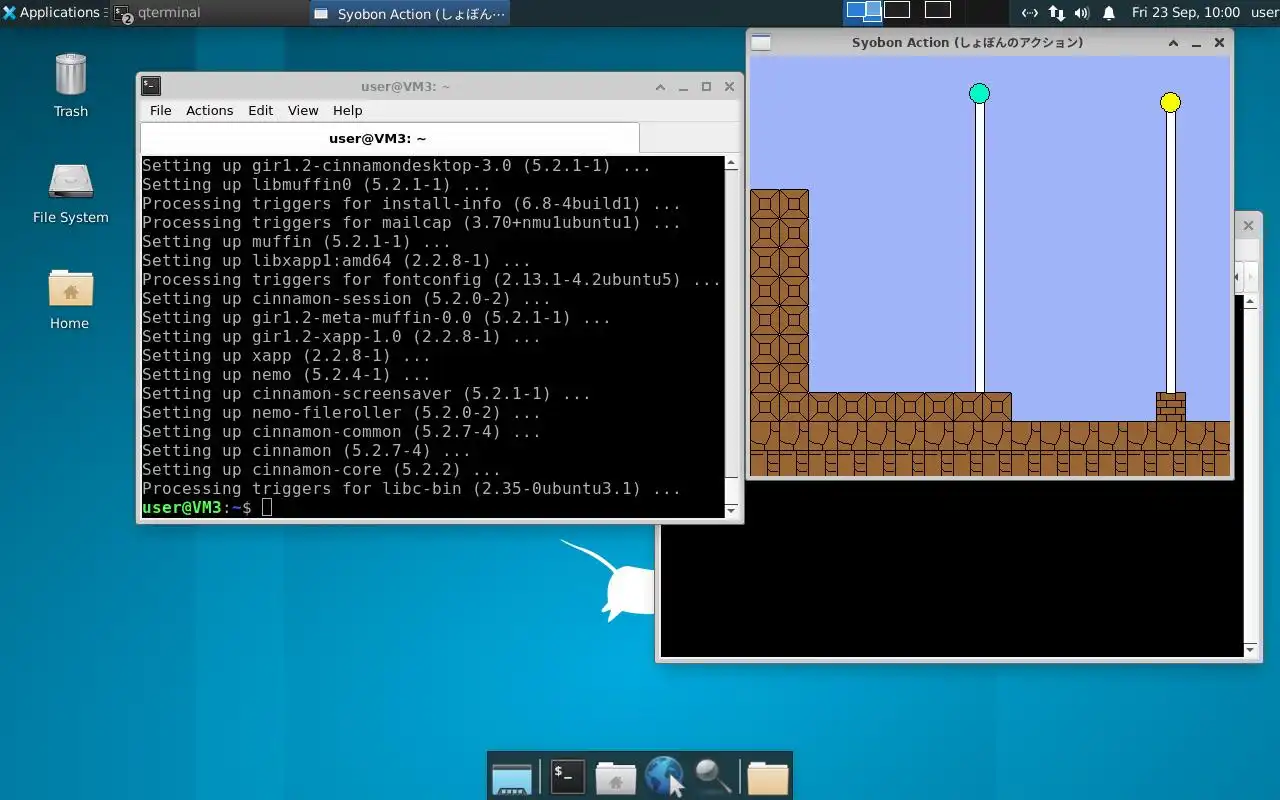The width and height of the screenshot is (1280, 800).
Task: Select the user@VM3: ~ terminal tab
Action: (389, 138)
